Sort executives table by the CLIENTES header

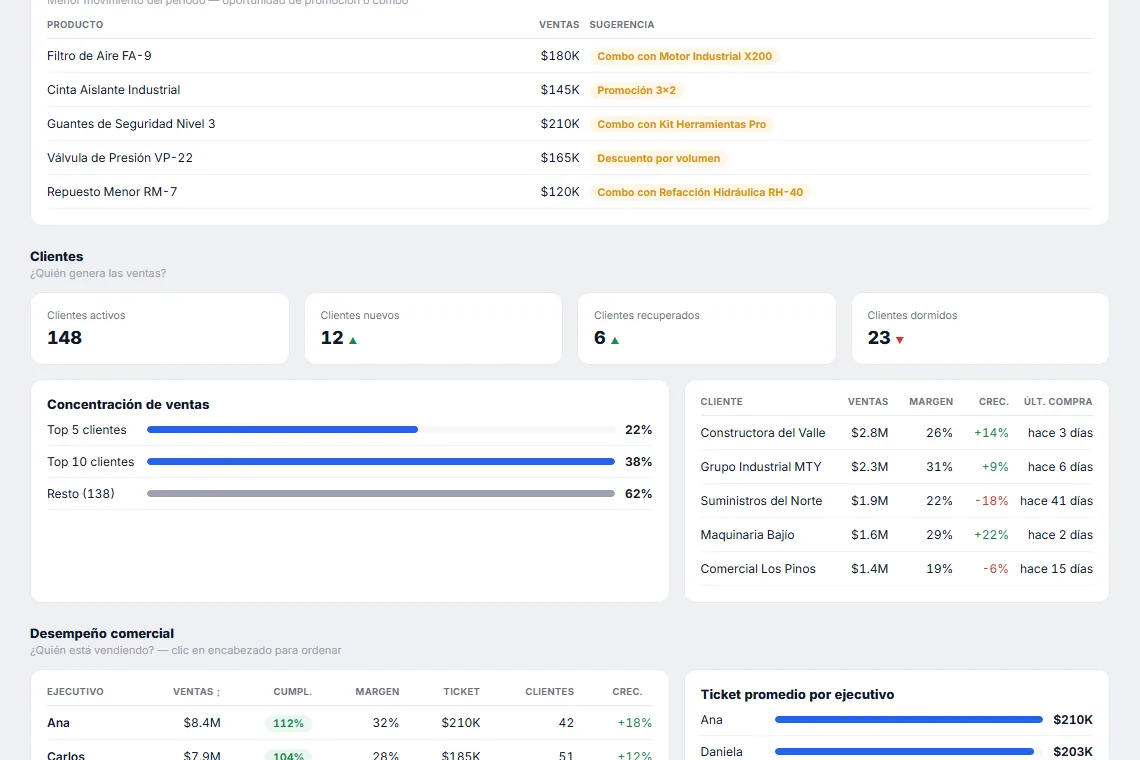click(550, 692)
